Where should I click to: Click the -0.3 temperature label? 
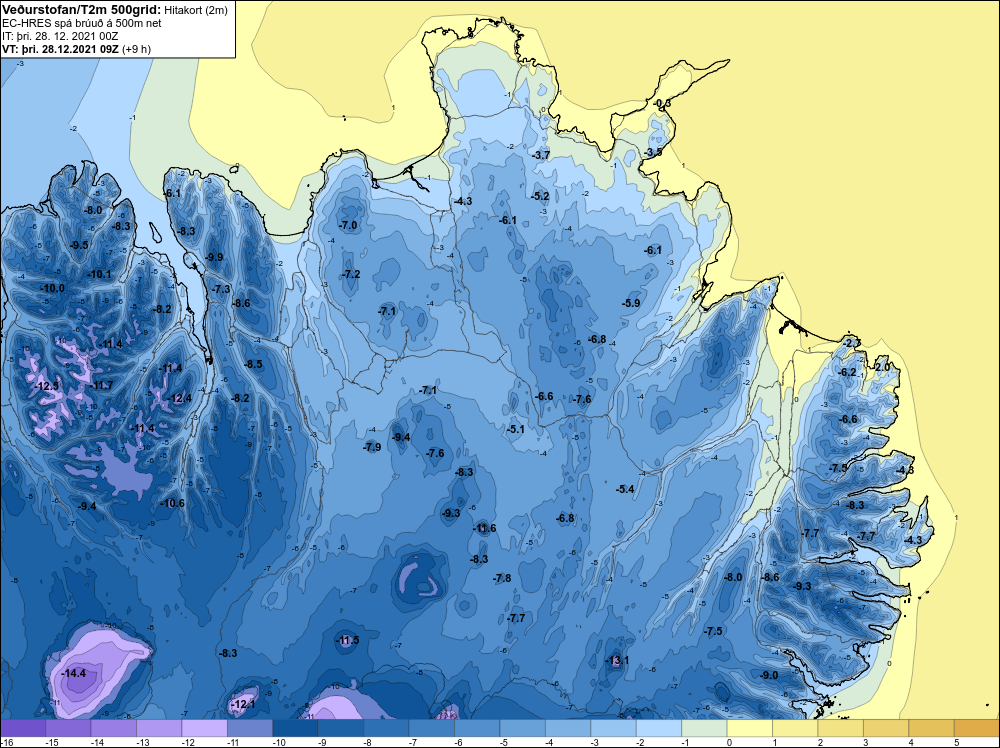click(663, 103)
